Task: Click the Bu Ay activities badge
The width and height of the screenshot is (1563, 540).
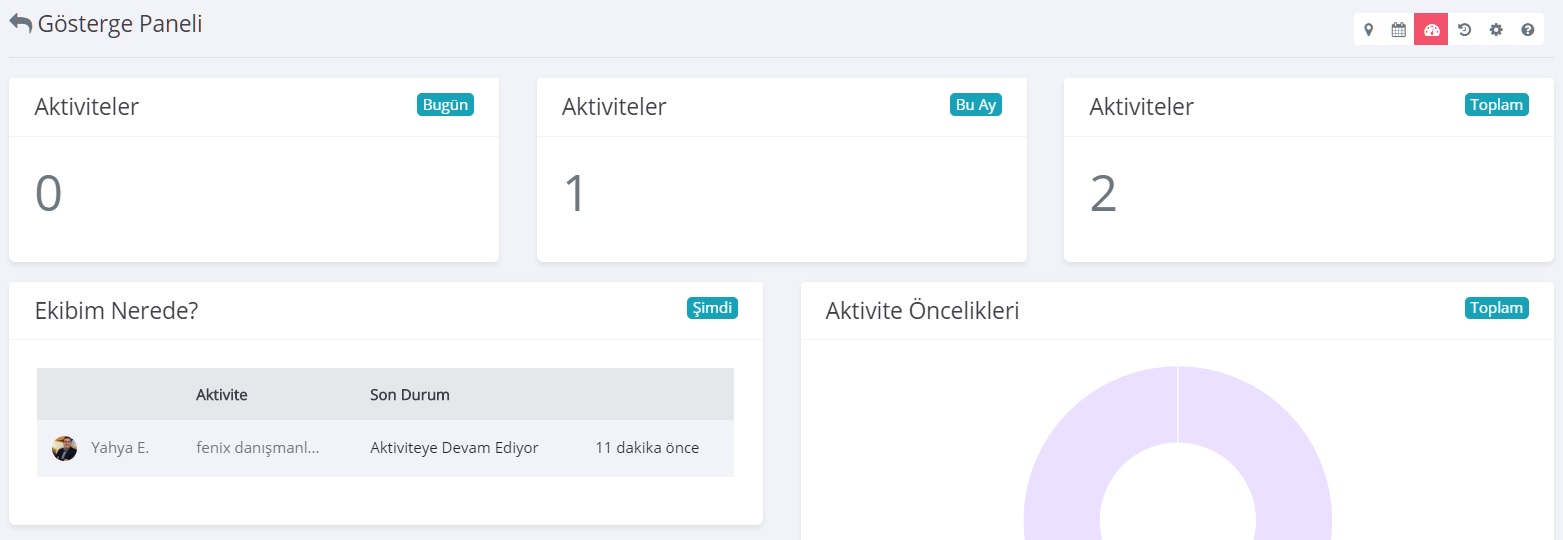Action: tap(975, 105)
